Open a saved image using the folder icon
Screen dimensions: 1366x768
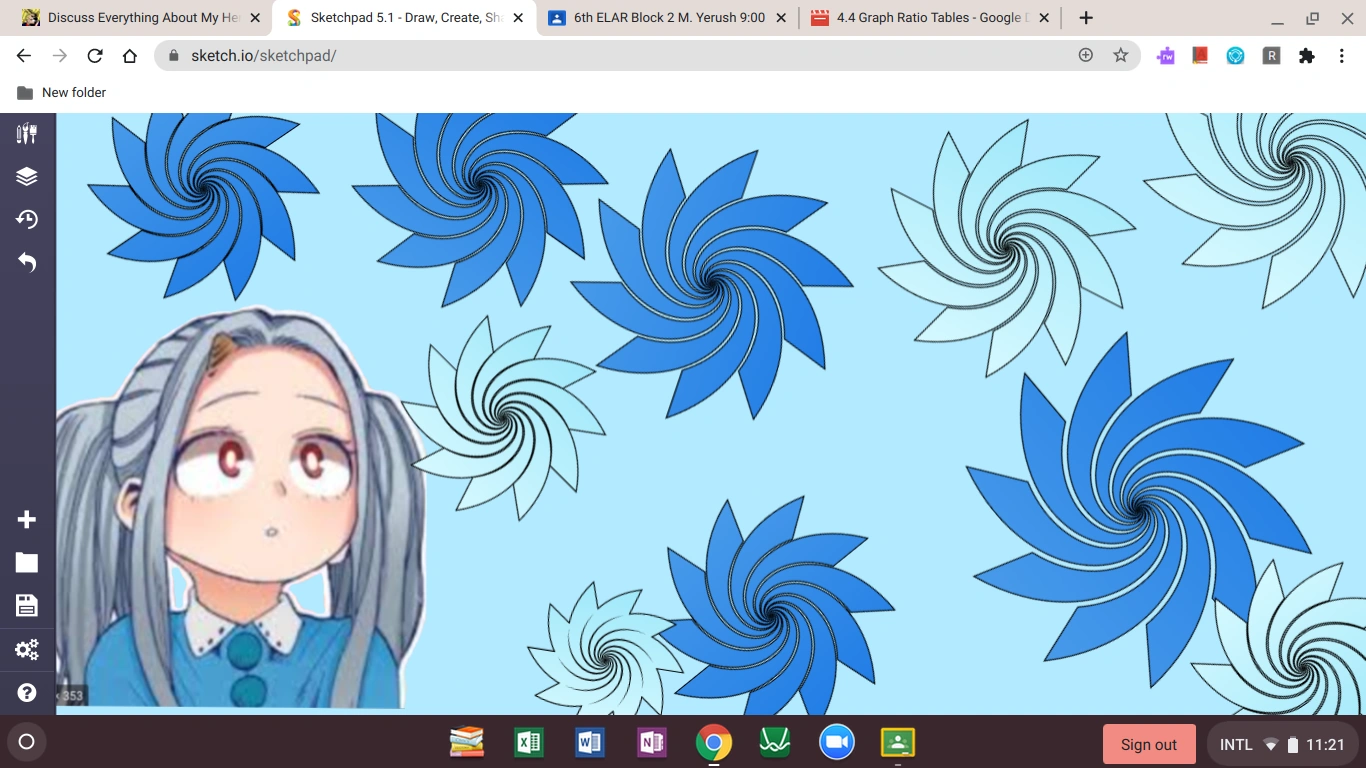pyautogui.click(x=26, y=562)
